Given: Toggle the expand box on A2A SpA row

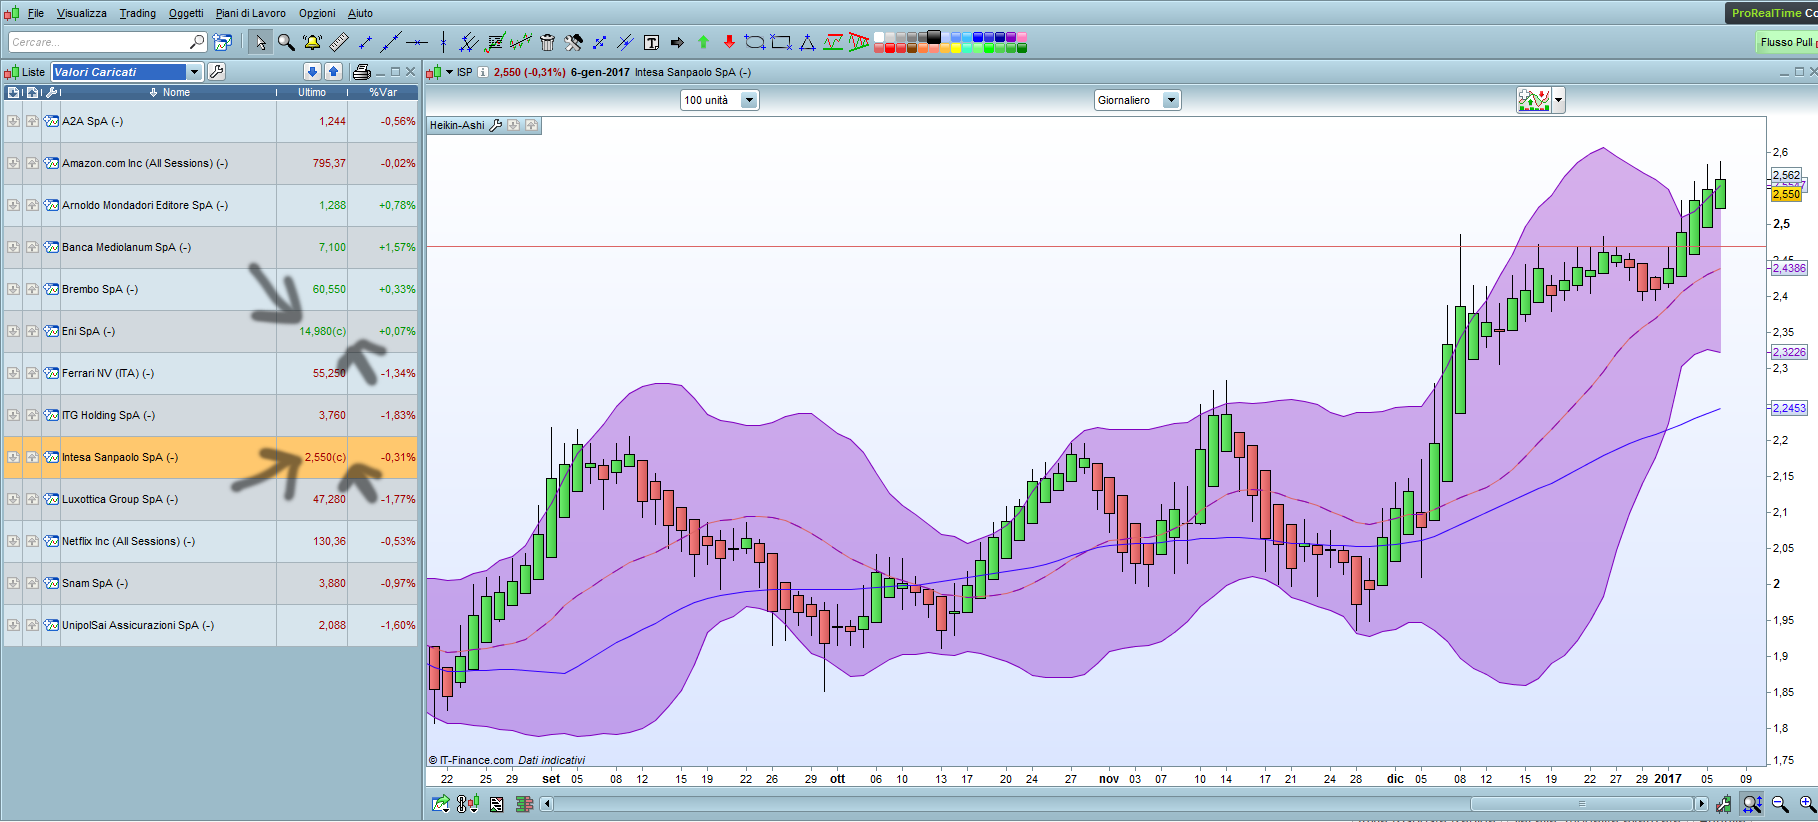Looking at the screenshot, I should (x=13, y=121).
